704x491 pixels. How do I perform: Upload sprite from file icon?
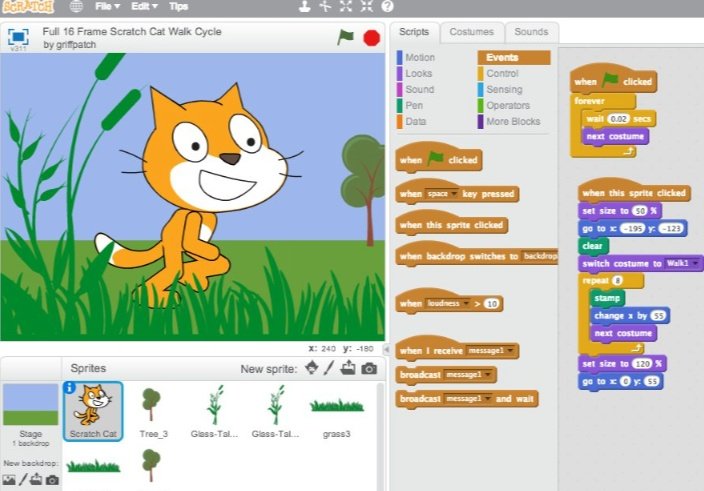(348, 368)
